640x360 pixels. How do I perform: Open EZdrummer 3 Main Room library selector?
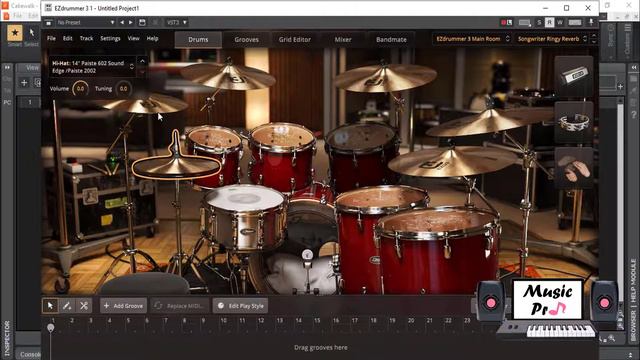pos(472,39)
